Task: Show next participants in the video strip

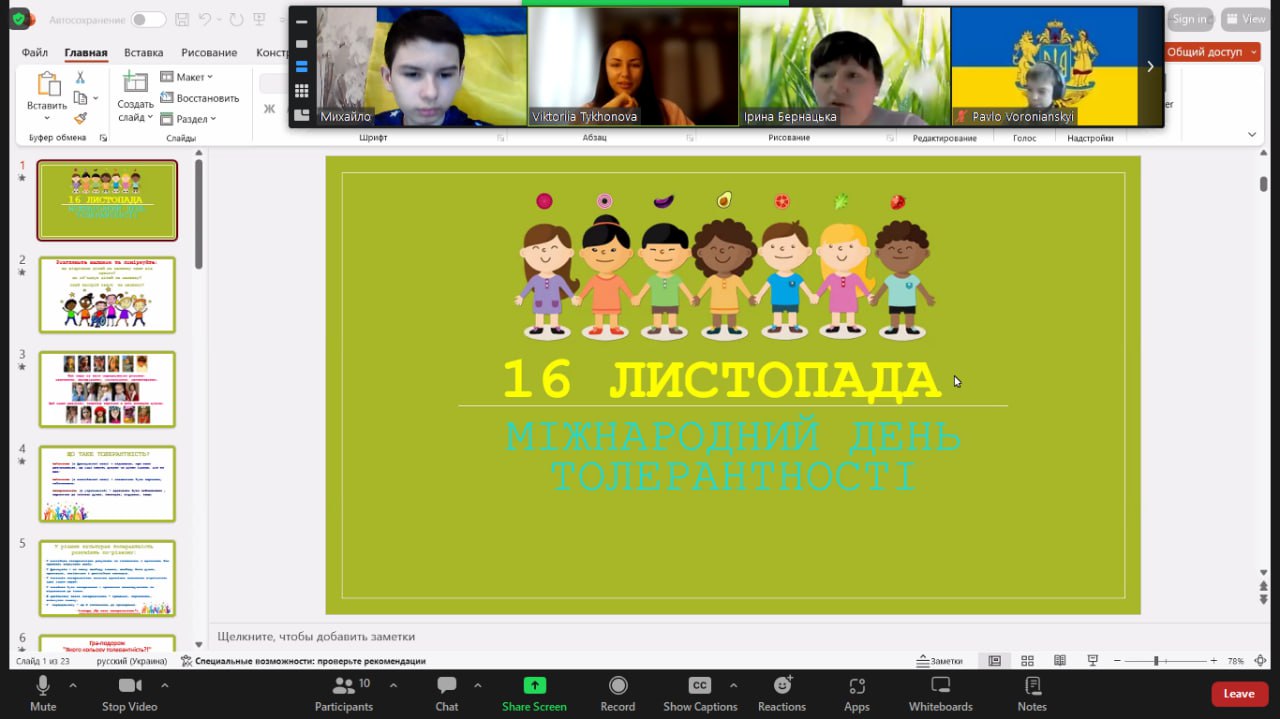Action: [1150, 67]
